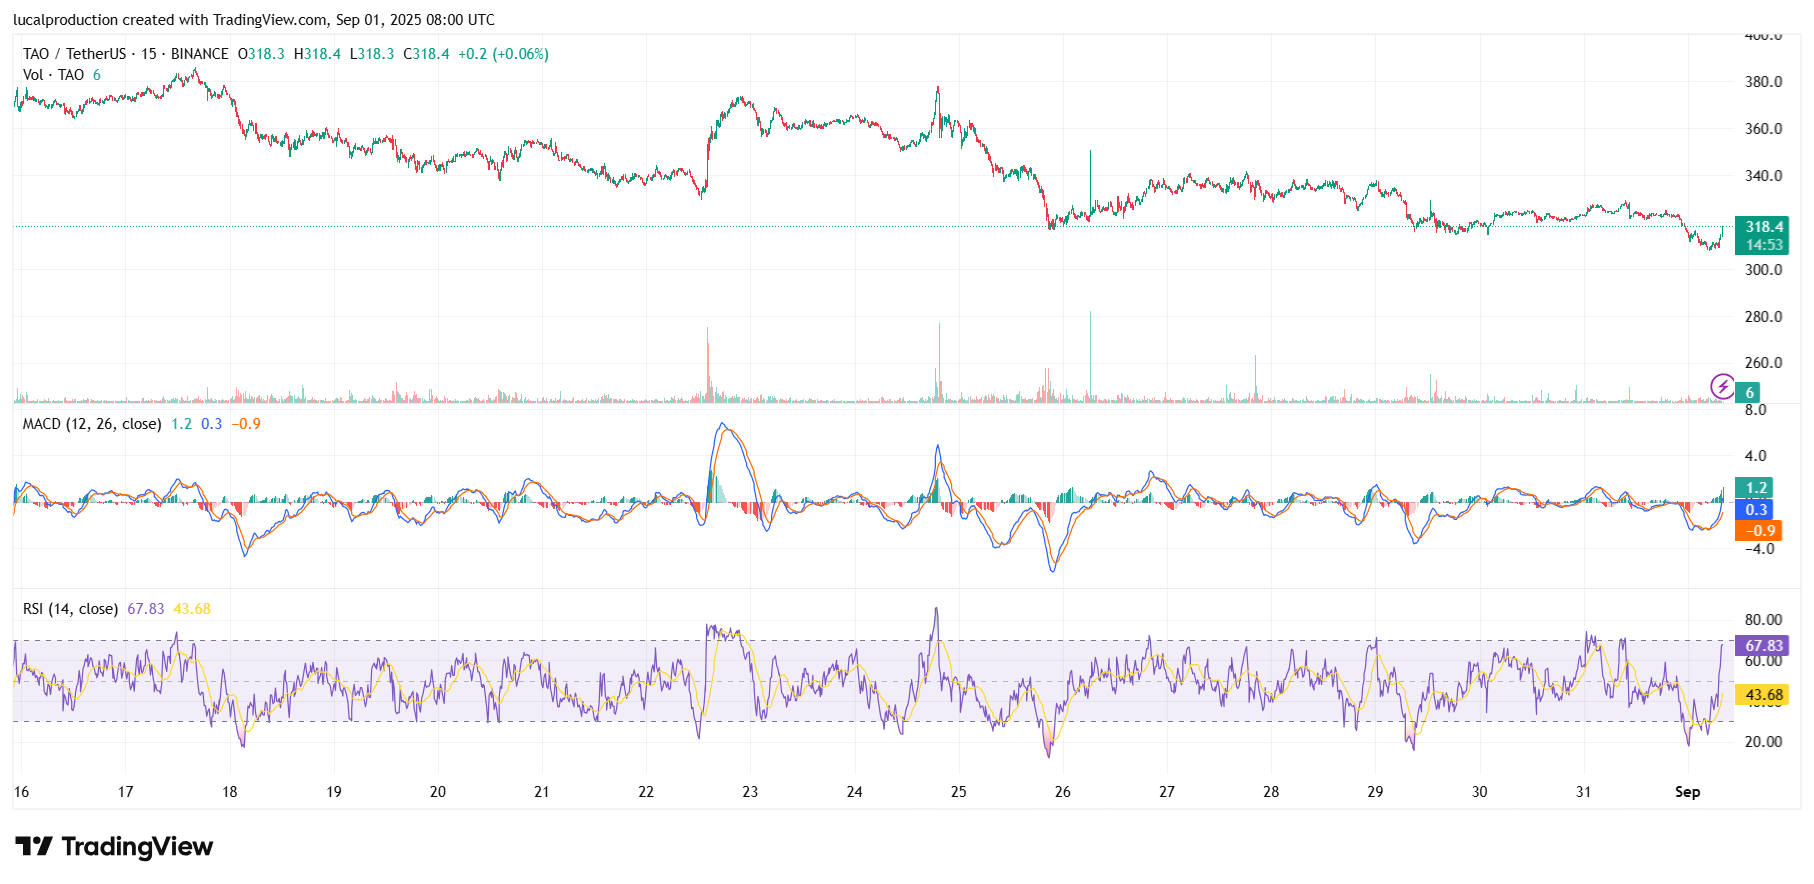The width and height of the screenshot is (1814, 884).
Task: Click the yellow 43.68 value in RSI legend
Action: click(x=192, y=609)
